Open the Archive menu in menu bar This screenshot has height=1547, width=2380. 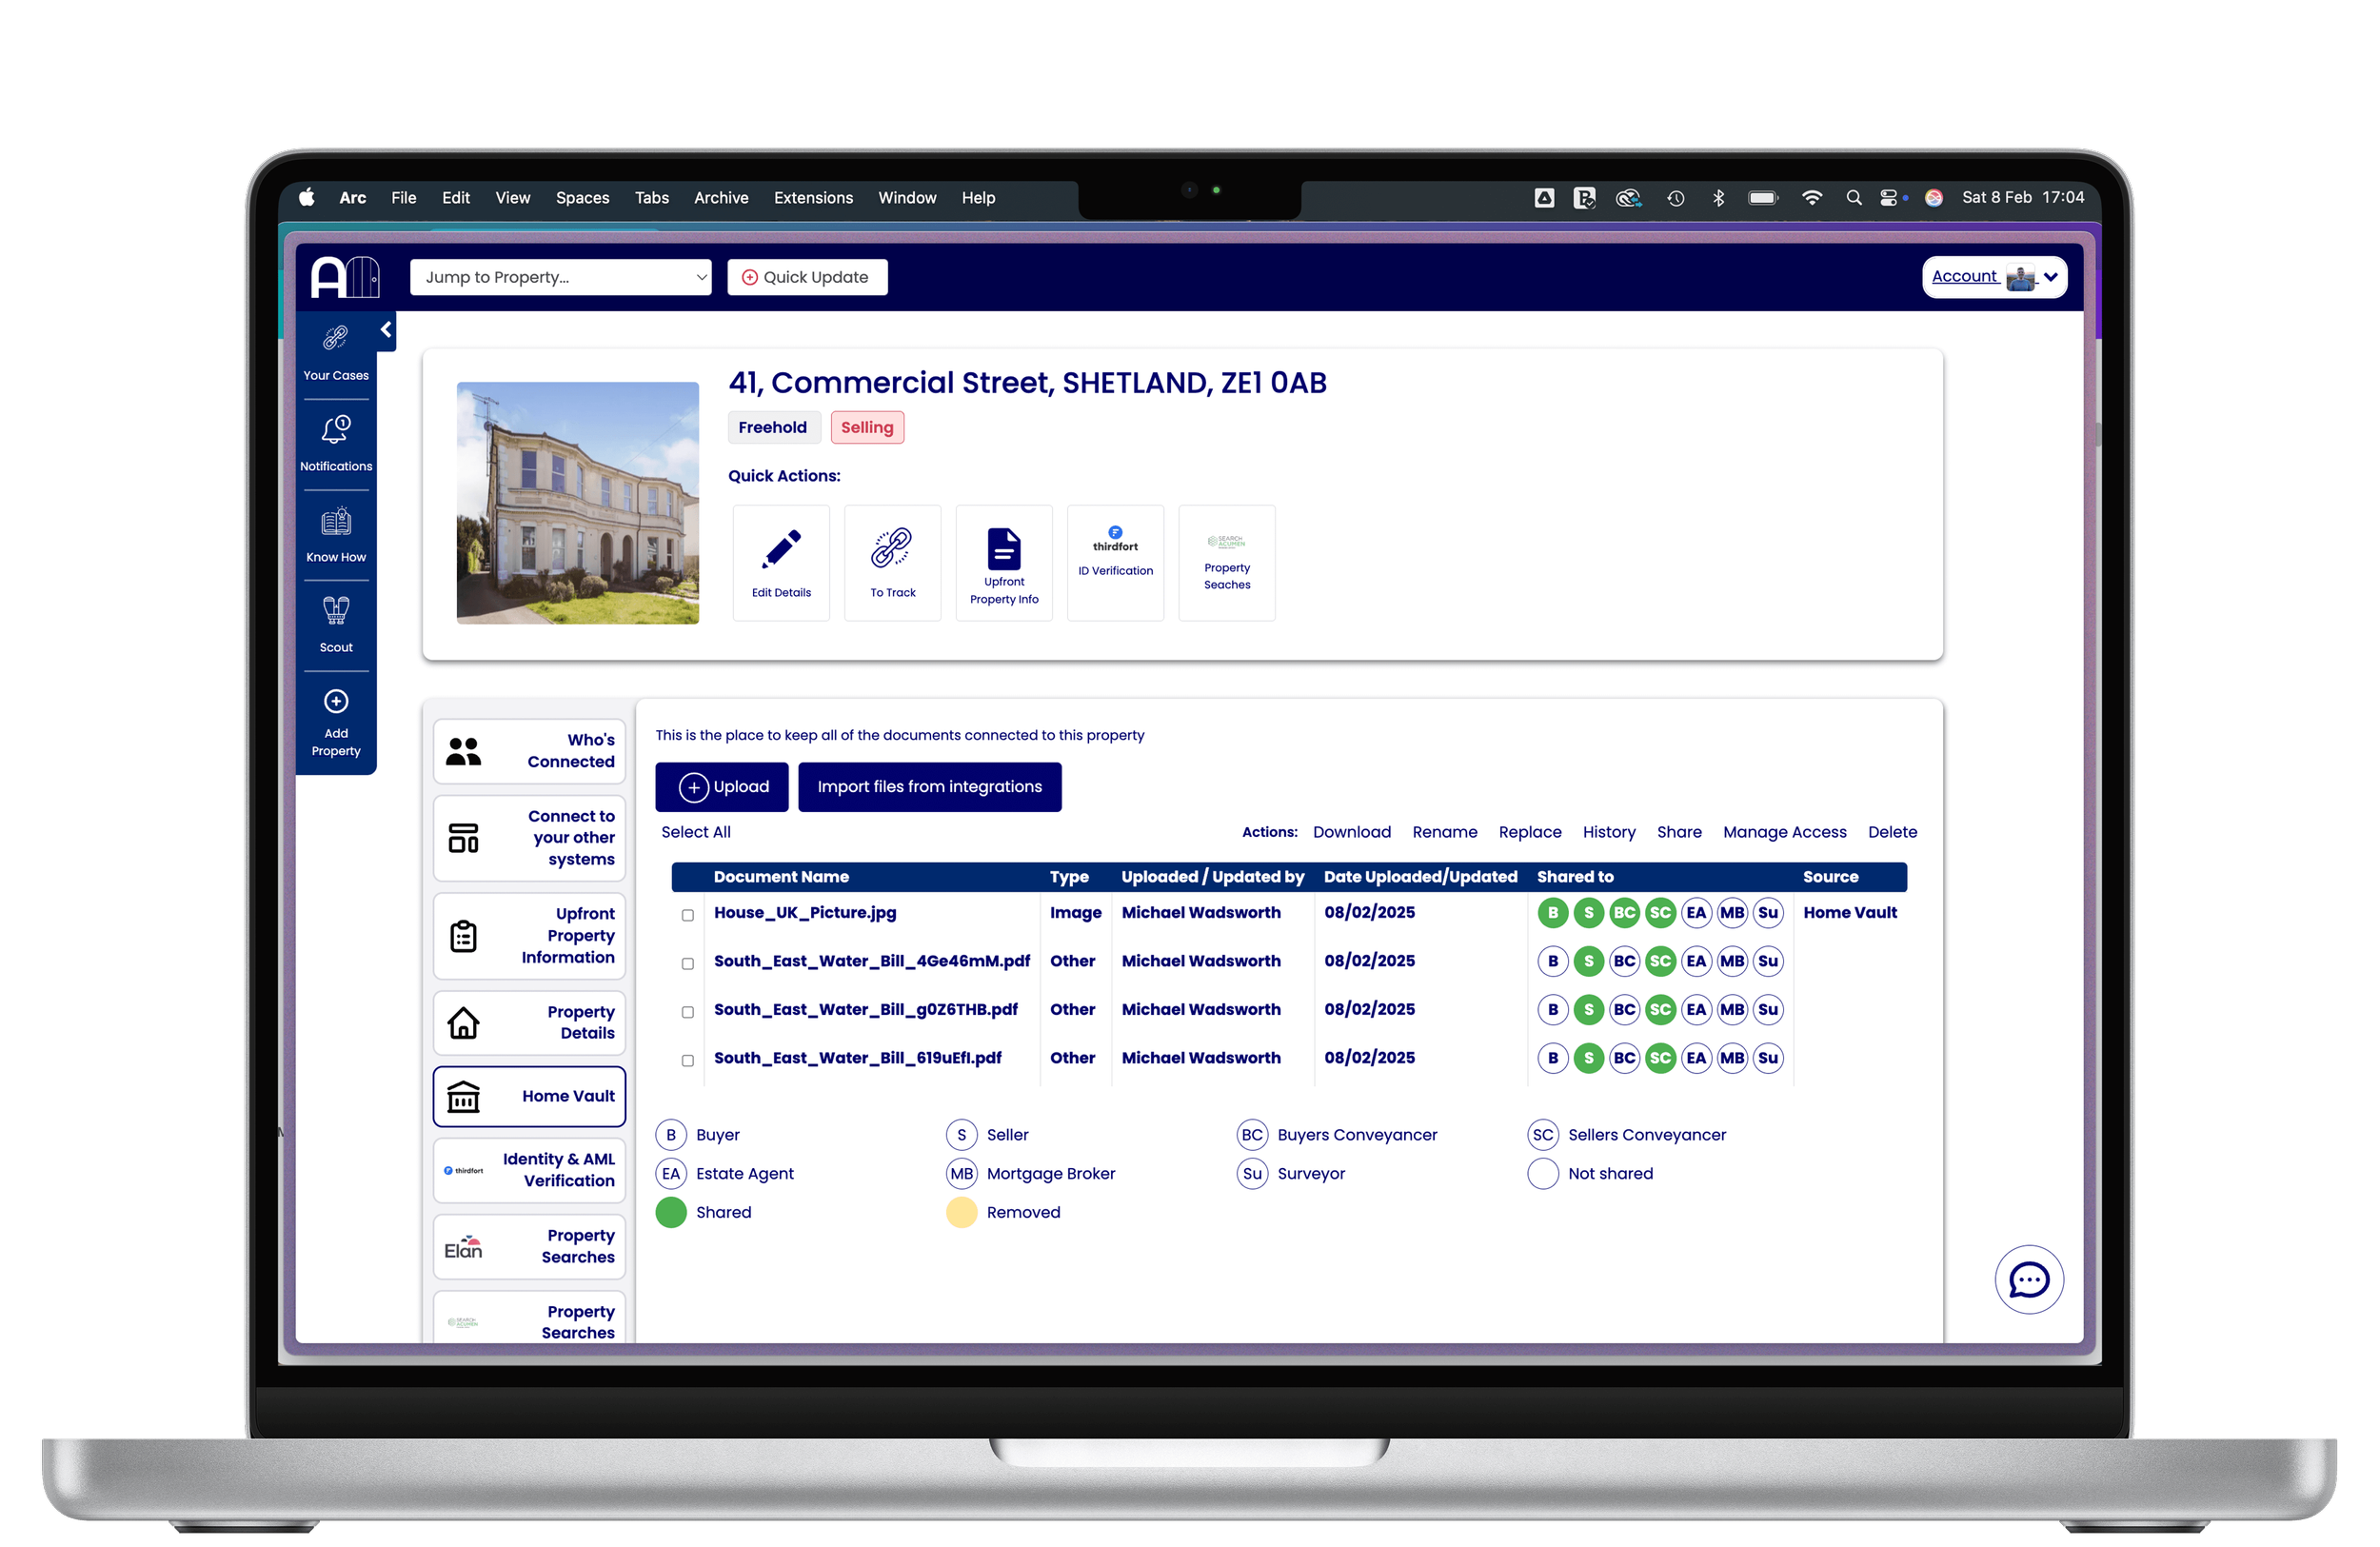[720, 198]
